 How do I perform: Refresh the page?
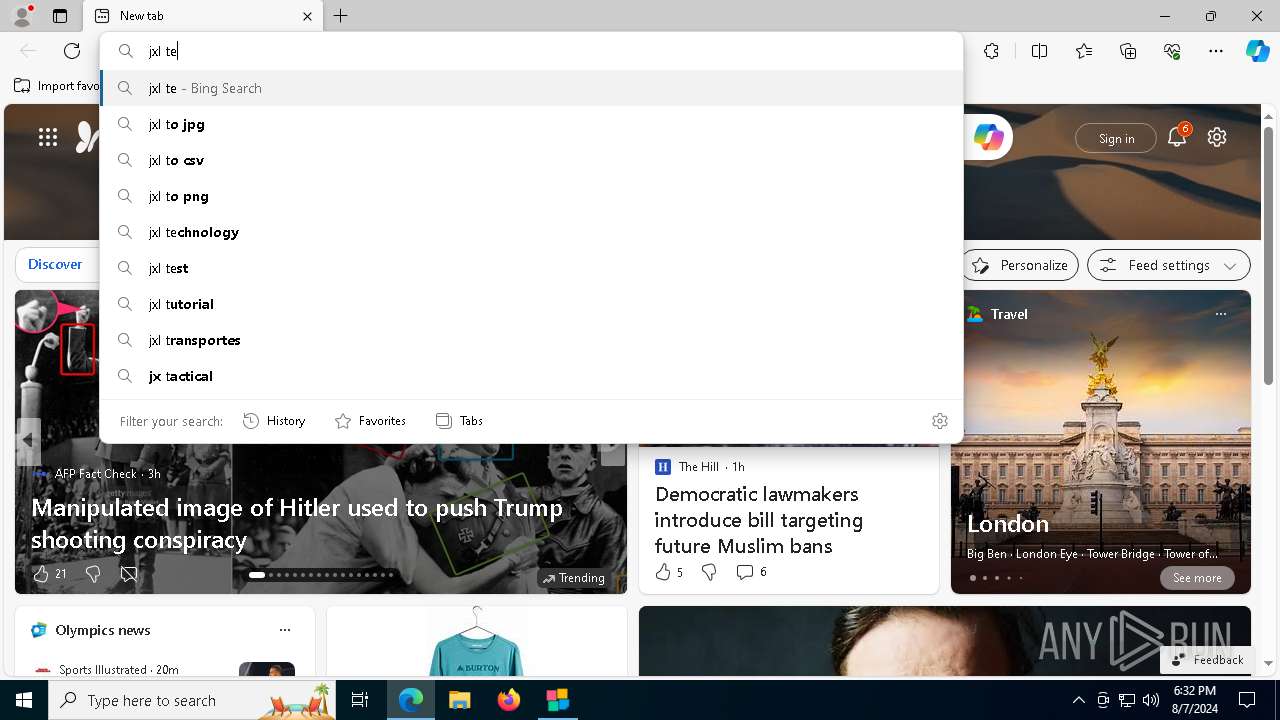[x=72, y=51]
